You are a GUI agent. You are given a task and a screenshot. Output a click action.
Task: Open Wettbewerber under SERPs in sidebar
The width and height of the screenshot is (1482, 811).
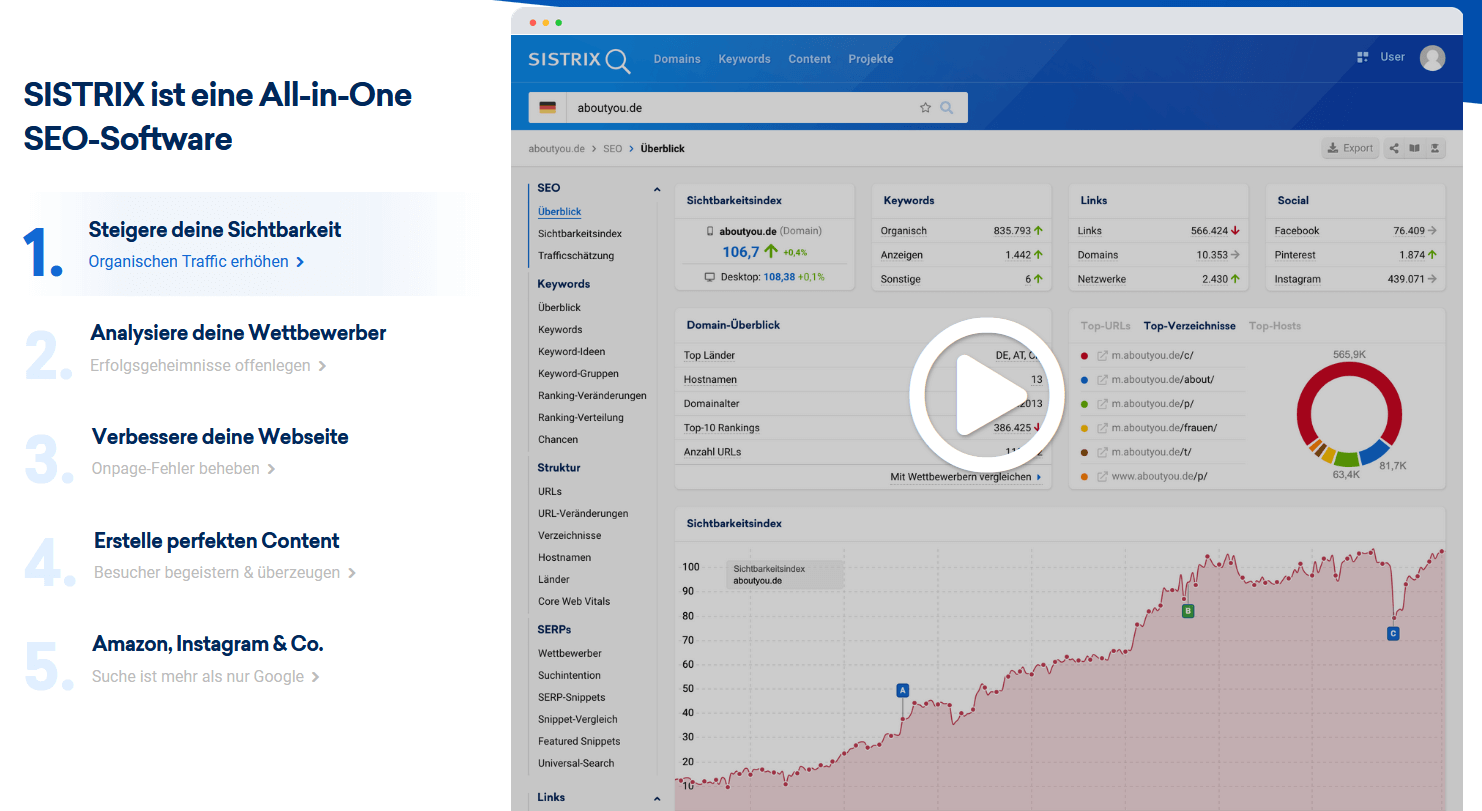570,653
